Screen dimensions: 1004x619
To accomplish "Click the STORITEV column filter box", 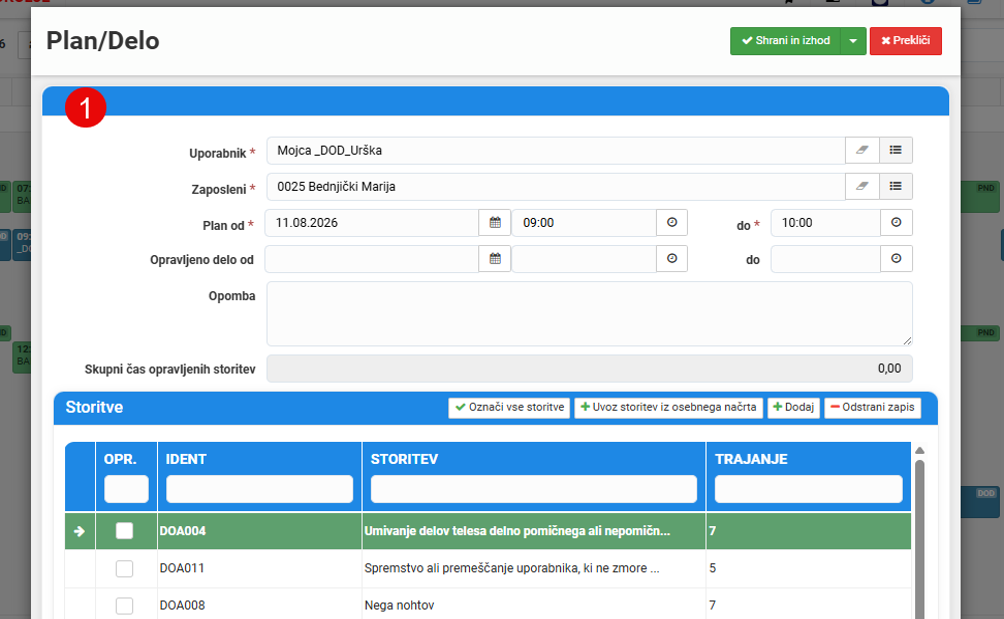I will click(x=533, y=489).
